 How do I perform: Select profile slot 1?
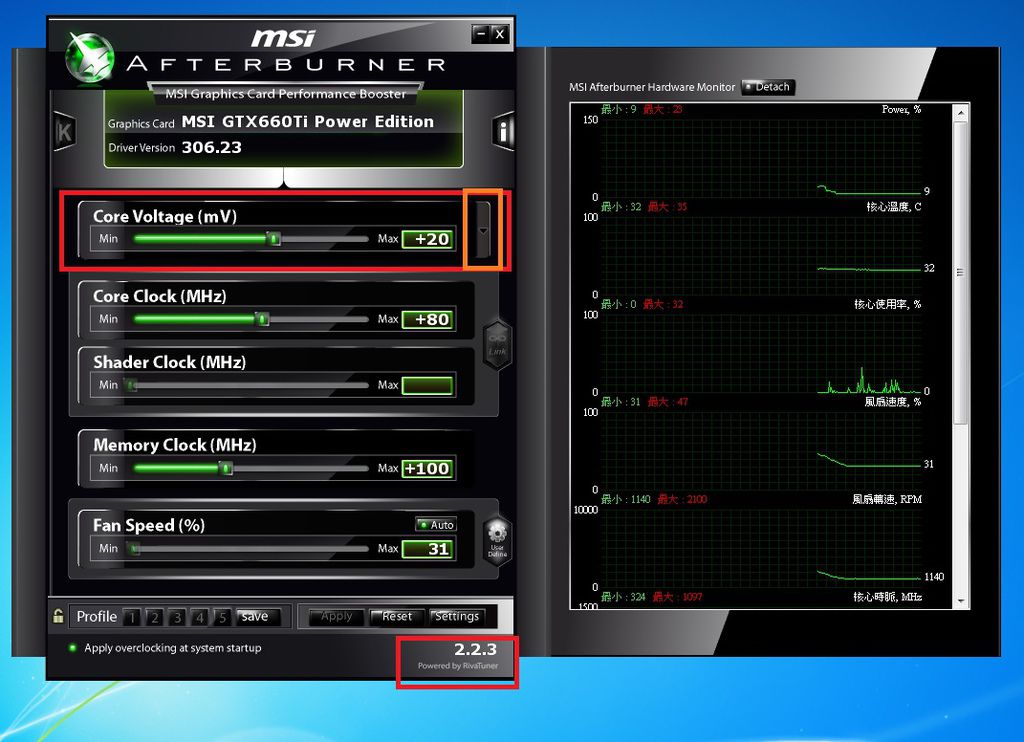[133, 617]
